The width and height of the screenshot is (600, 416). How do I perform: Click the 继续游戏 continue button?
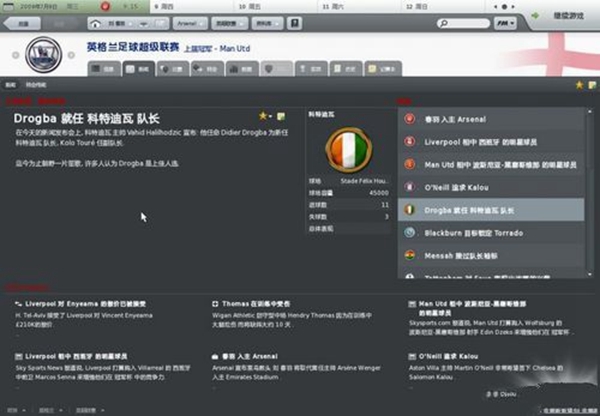[x=569, y=16]
